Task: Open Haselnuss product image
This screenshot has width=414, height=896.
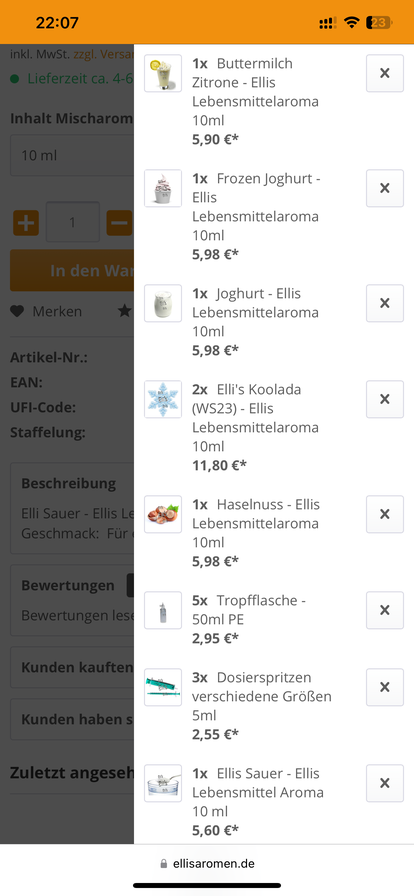Action: coord(163,514)
